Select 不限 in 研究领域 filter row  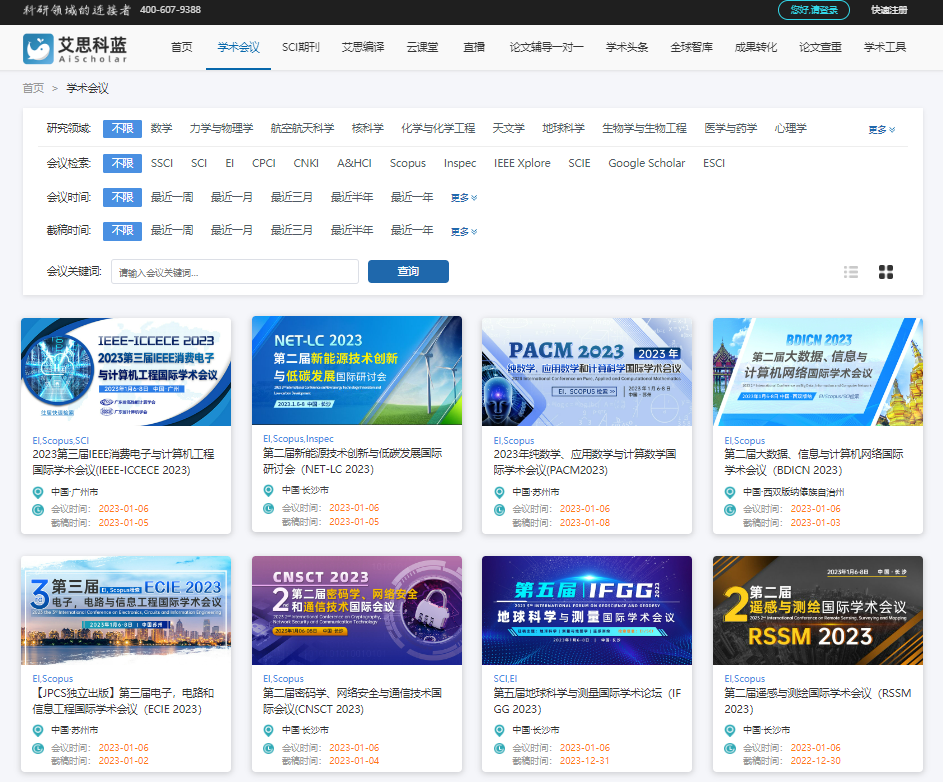coord(122,129)
